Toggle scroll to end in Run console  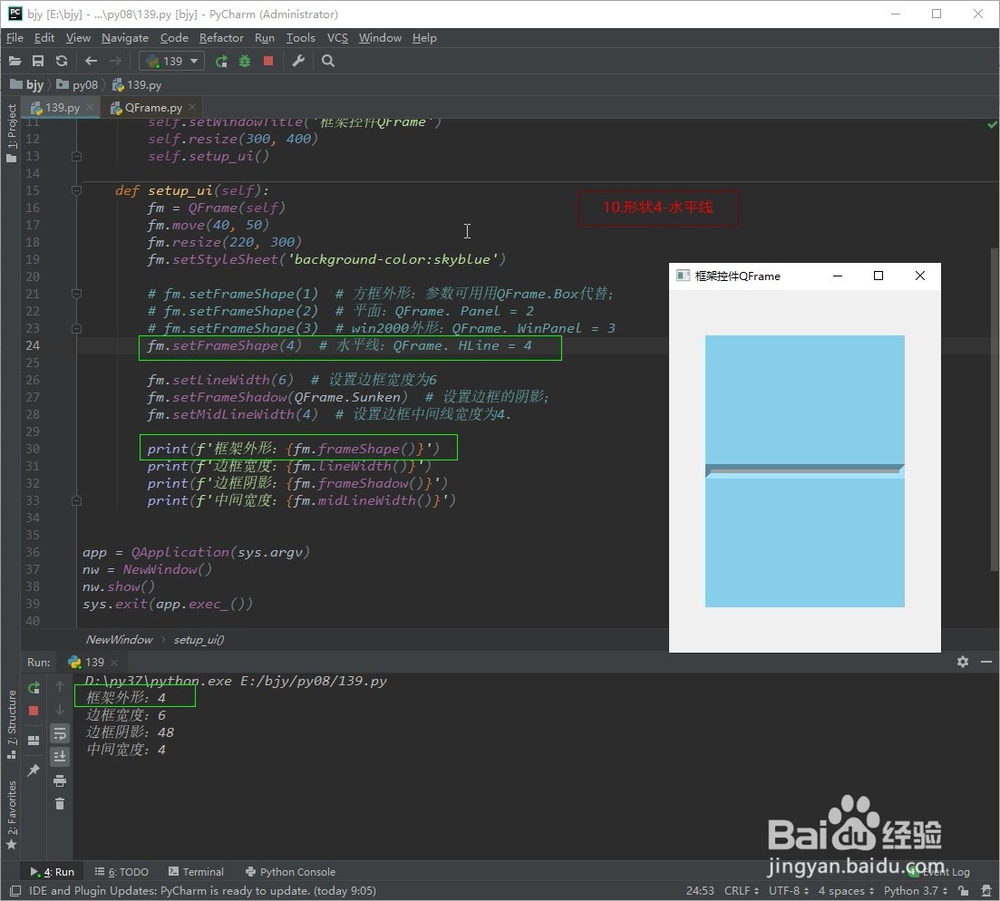[x=59, y=757]
